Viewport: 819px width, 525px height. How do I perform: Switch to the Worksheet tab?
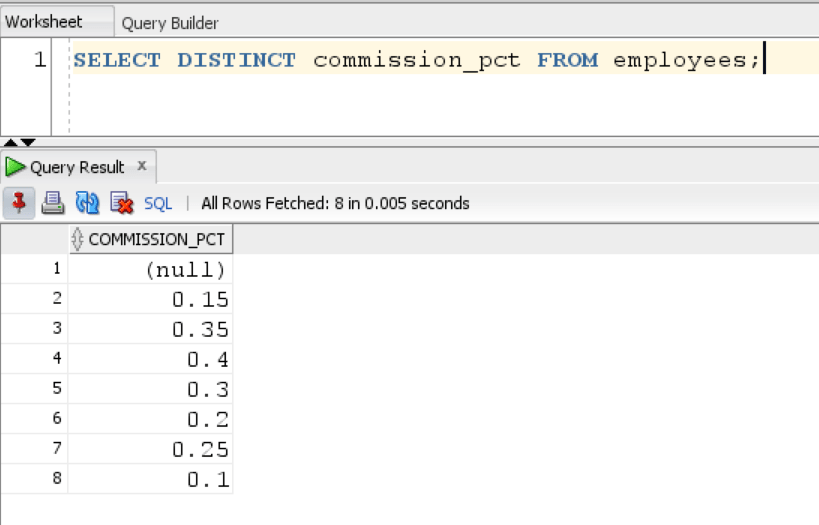[x=44, y=22]
